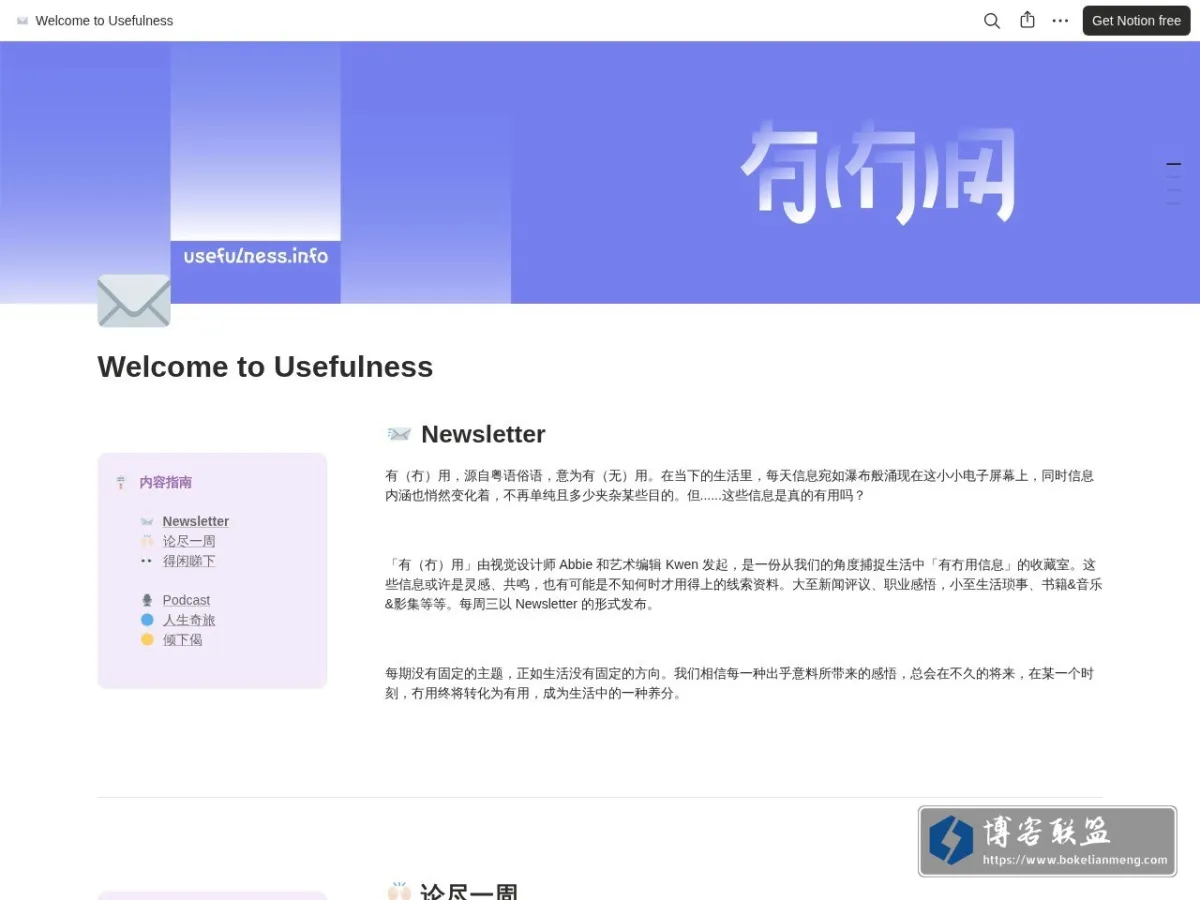Image resolution: width=1200 pixels, height=900 pixels.
Task: Open the Newsletter link in content guide
Action: (x=196, y=521)
